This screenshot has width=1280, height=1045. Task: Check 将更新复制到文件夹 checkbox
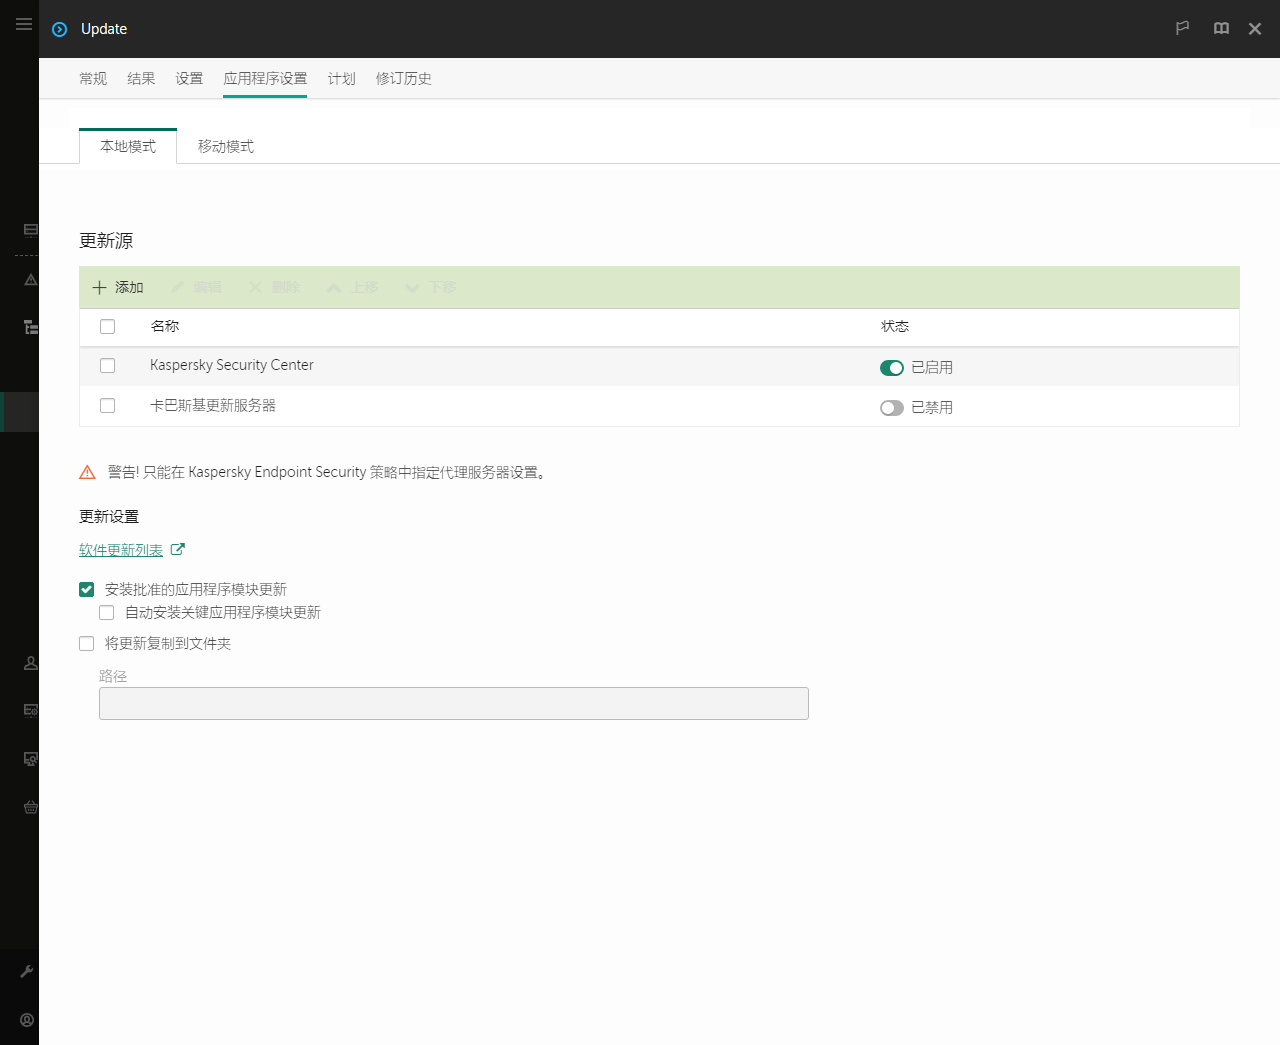(87, 644)
